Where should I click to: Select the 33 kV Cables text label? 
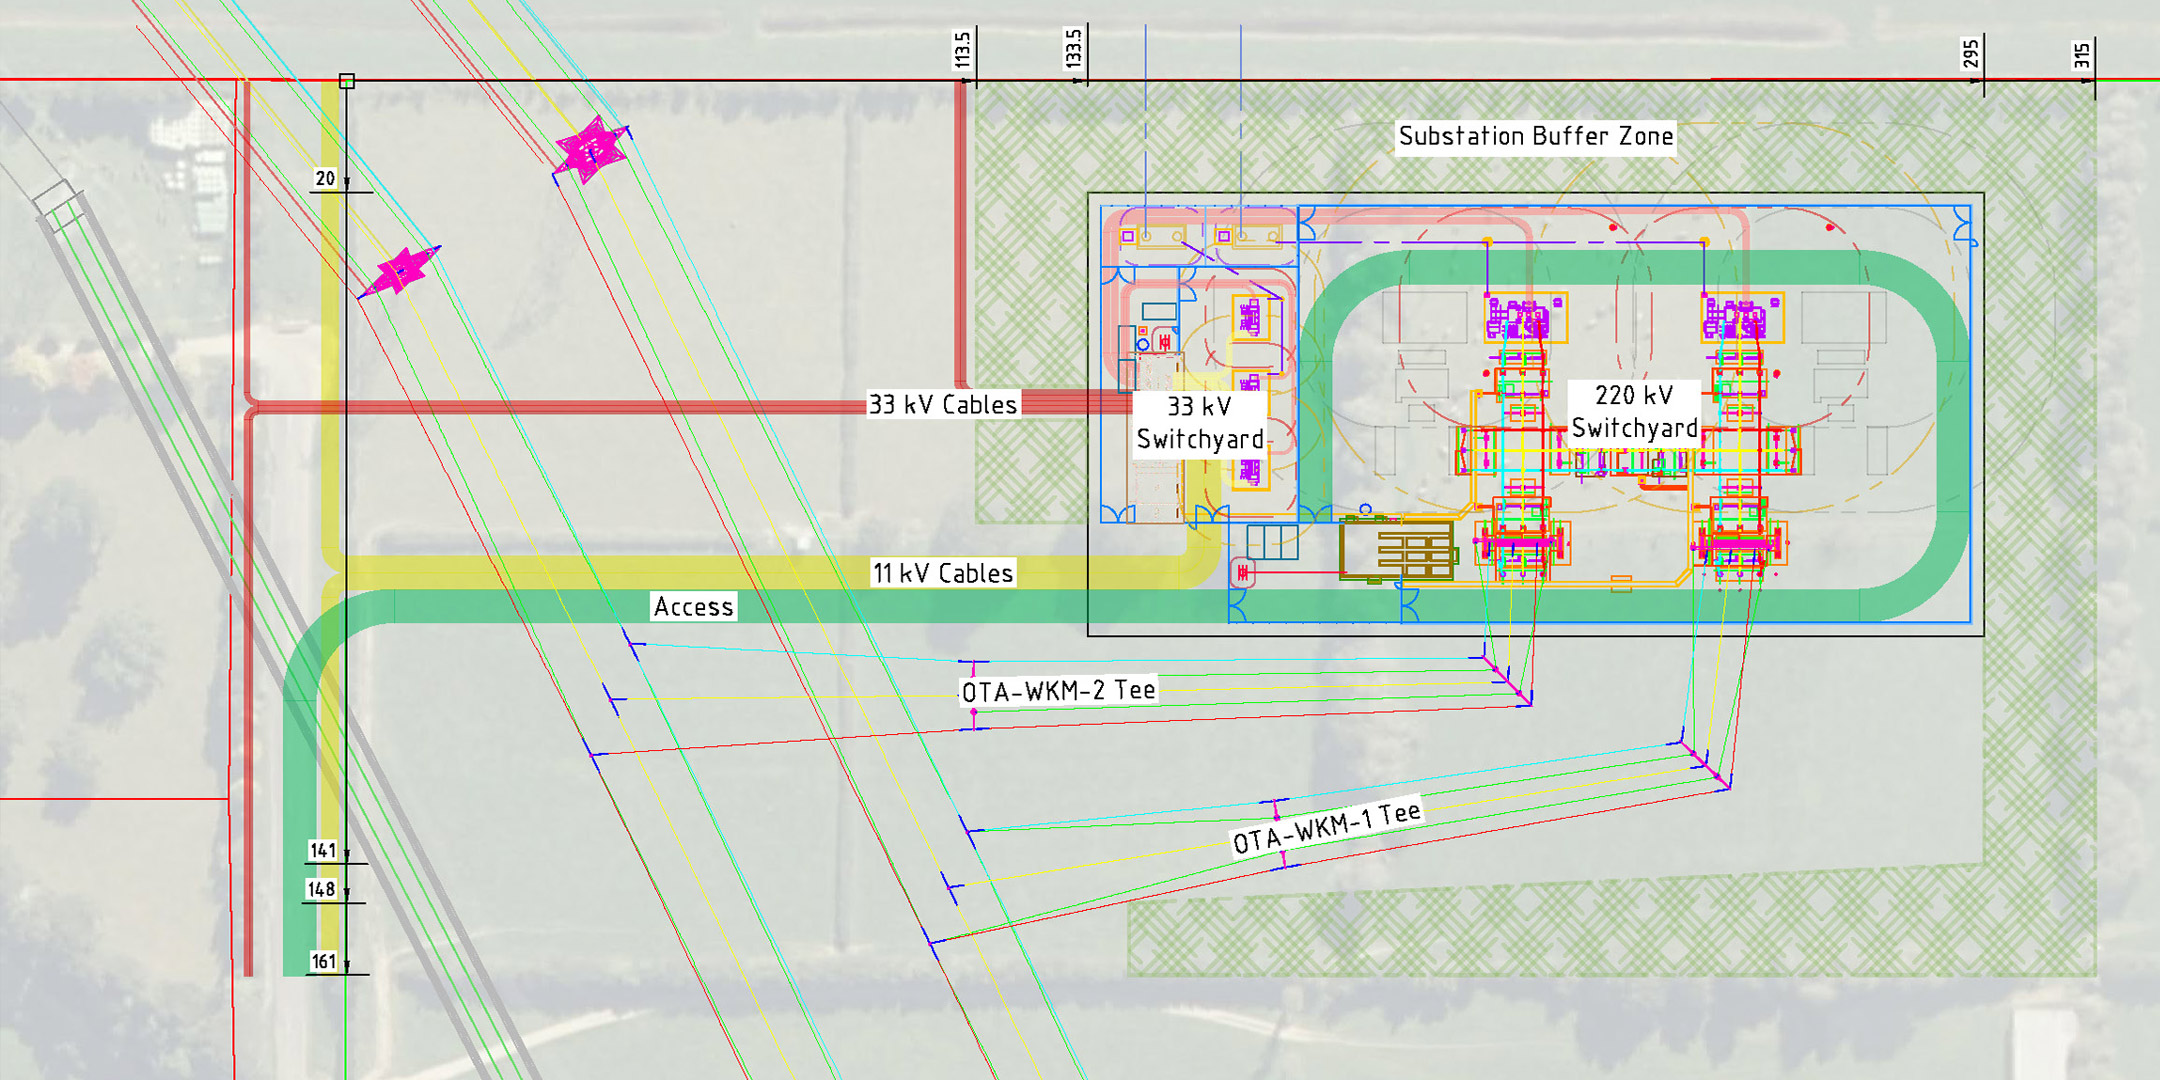click(x=942, y=404)
